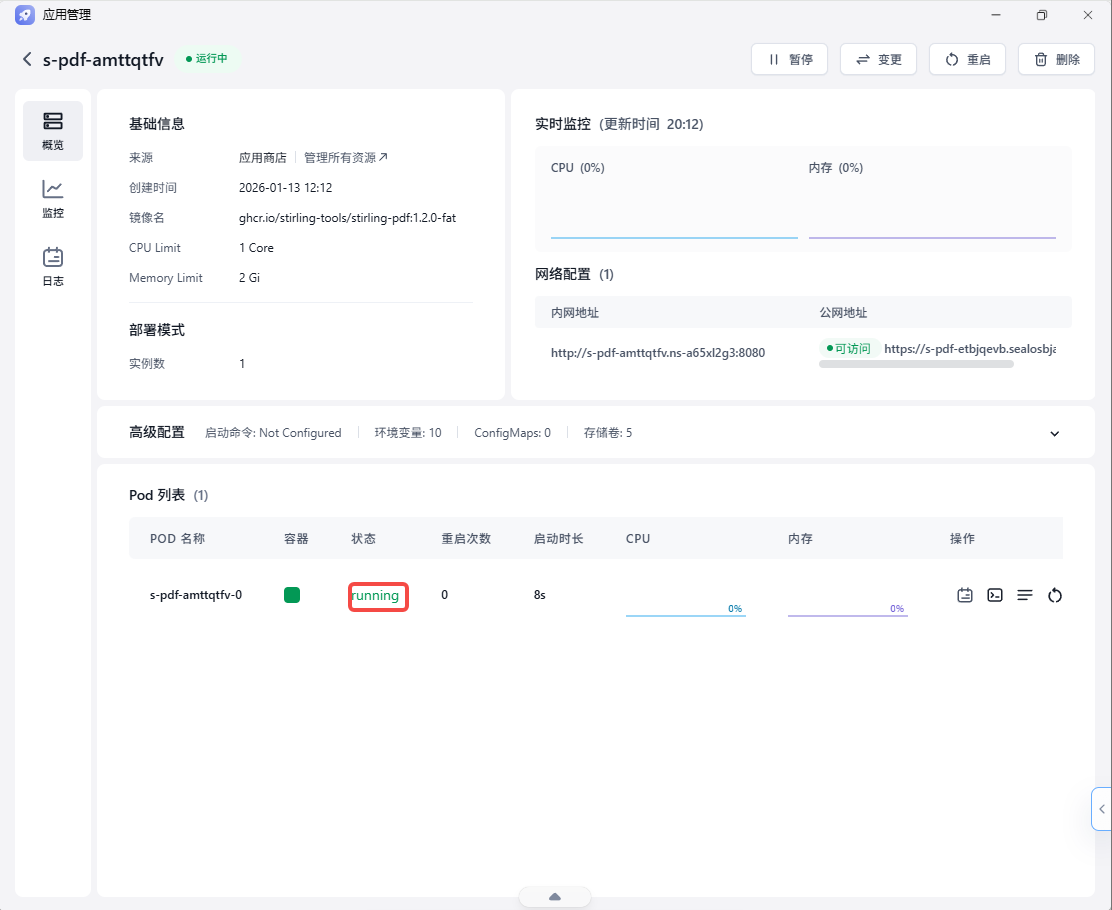Expand the bottom panel via the up-arrow handle
Viewport: 1112px width, 910px height.
[555, 897]
